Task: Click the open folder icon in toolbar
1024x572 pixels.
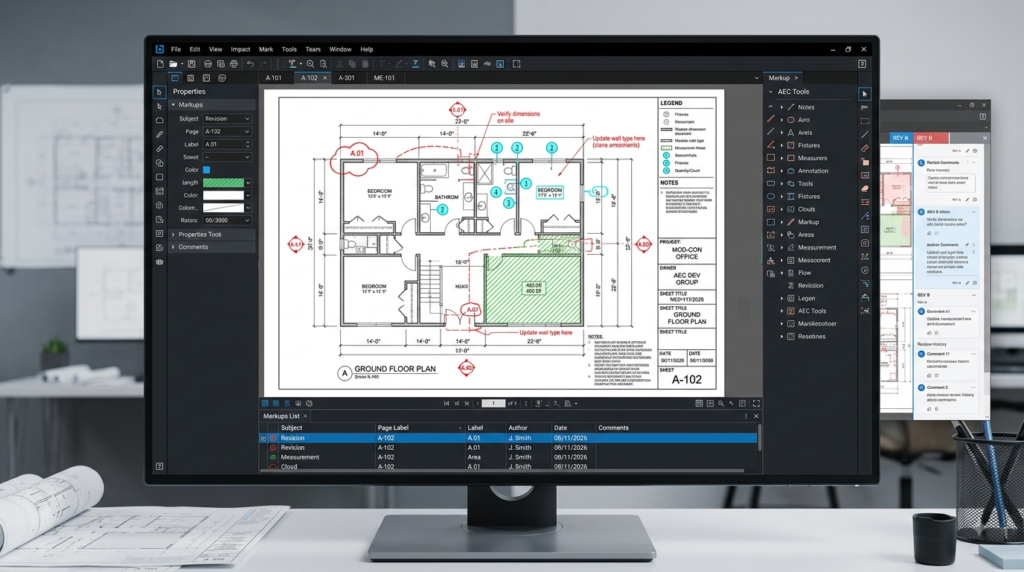Action: [x=173, y=64]
